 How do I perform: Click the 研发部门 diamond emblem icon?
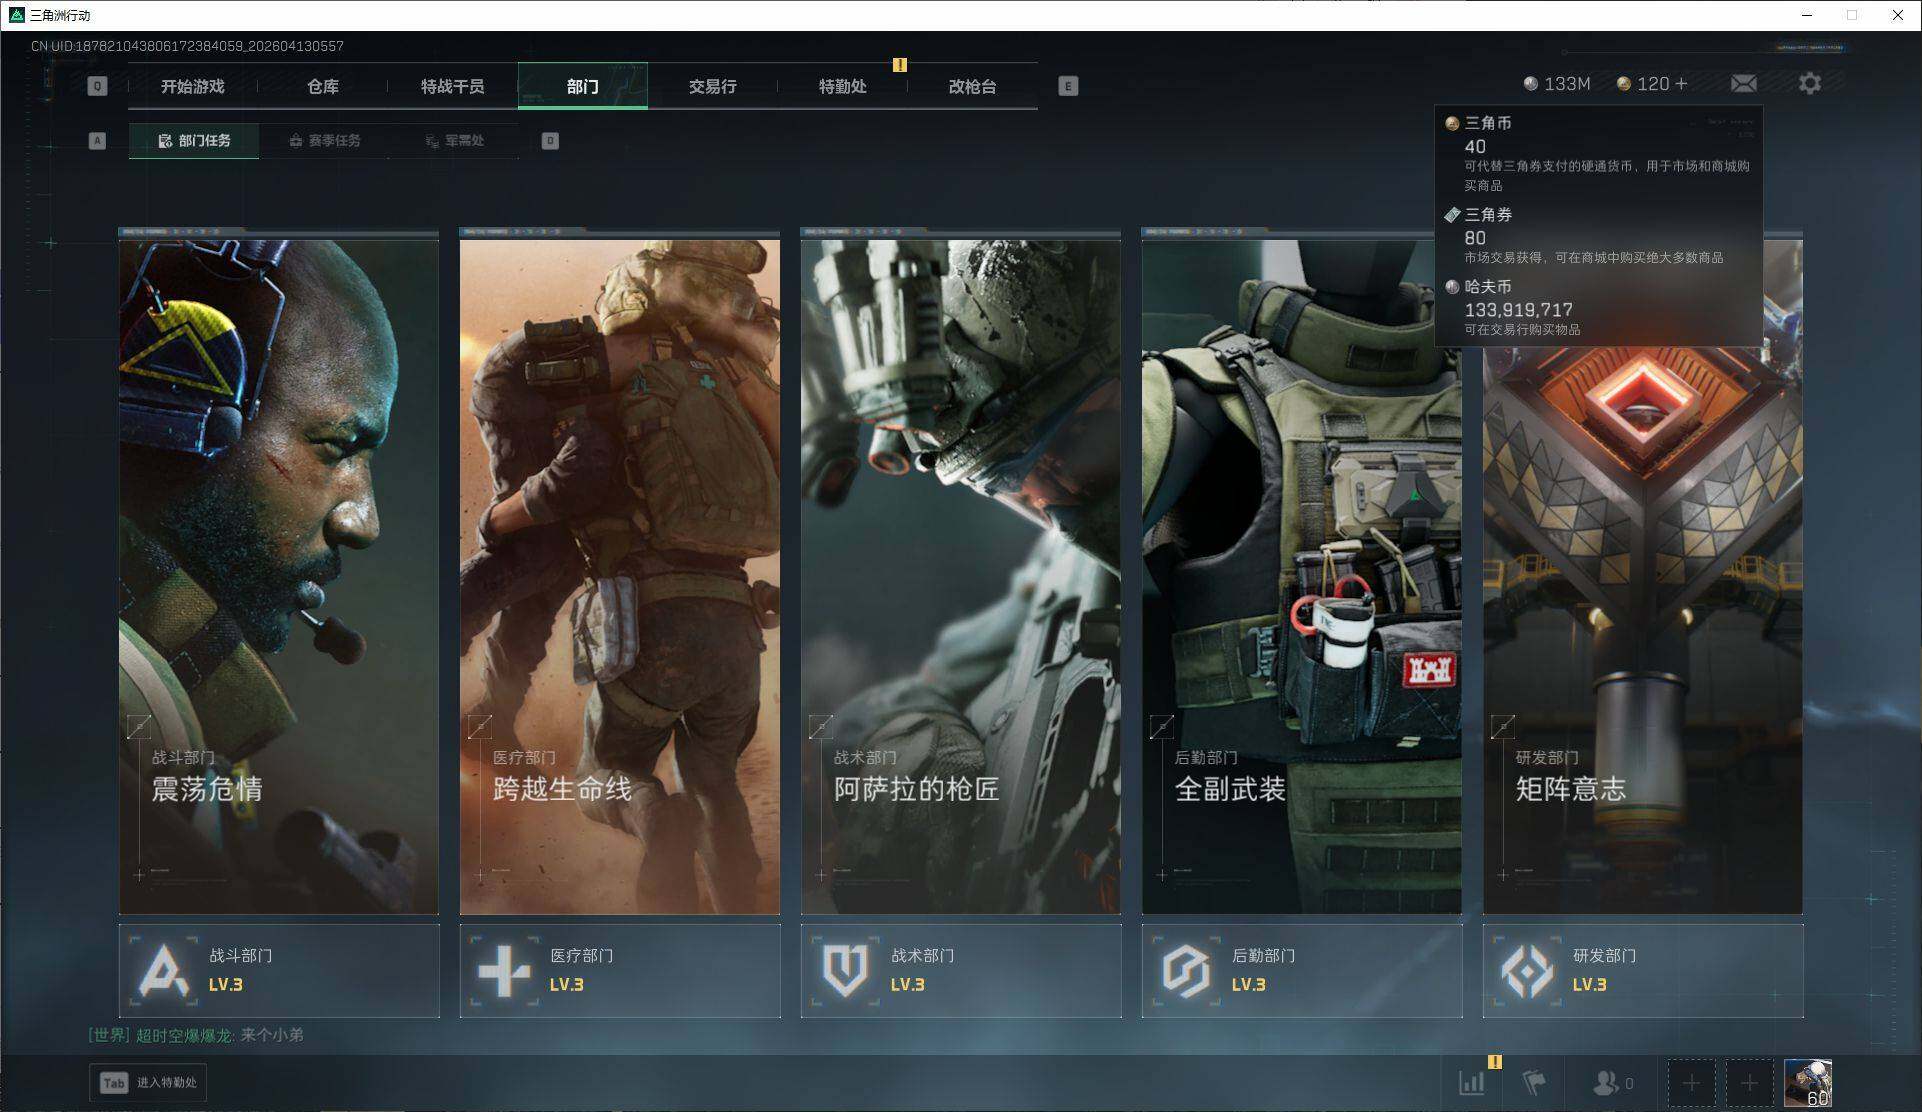pyautogui.click(x=1527, y=970)
